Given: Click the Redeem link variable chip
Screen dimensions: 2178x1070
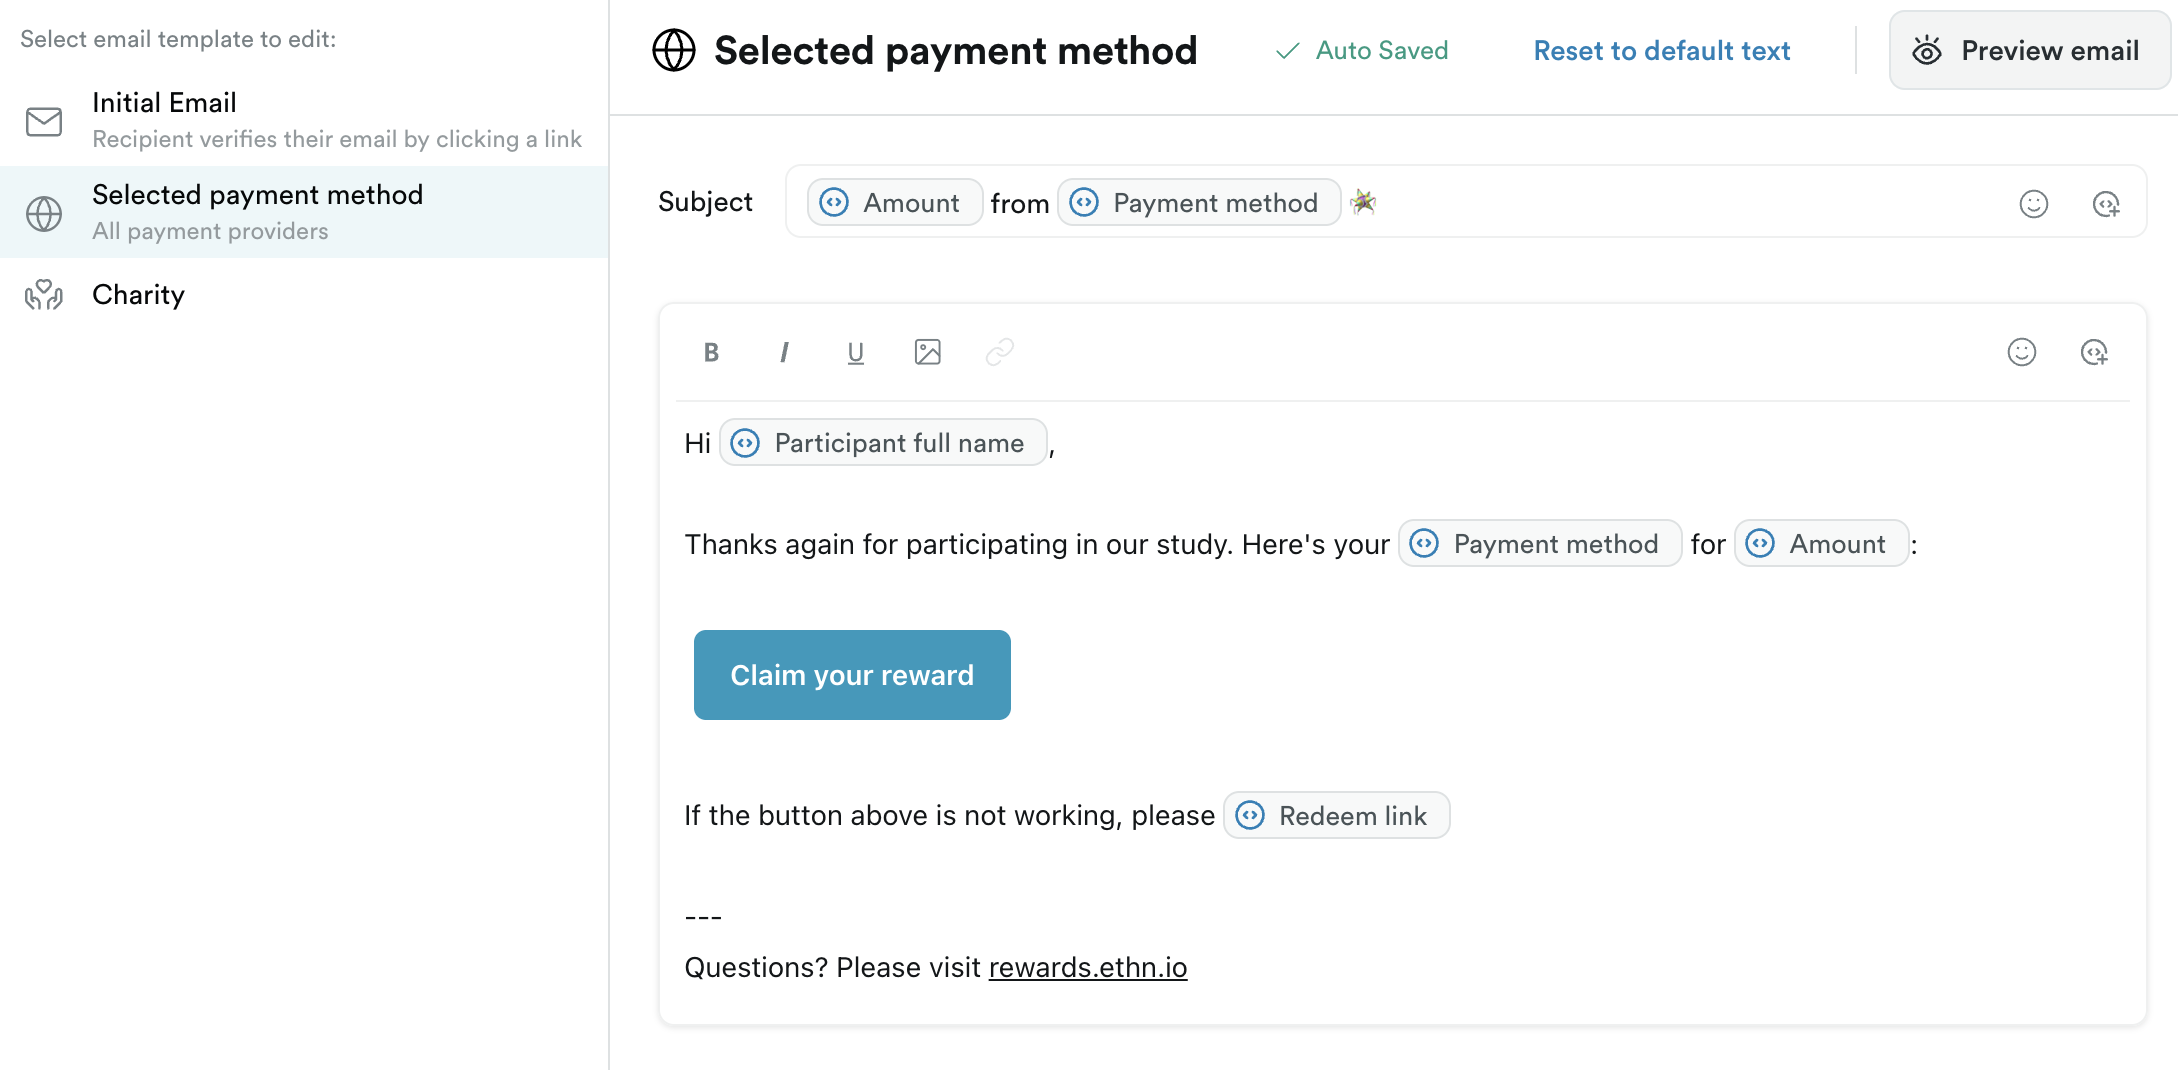Looking at the screenshot, I should pos(1337,816).
